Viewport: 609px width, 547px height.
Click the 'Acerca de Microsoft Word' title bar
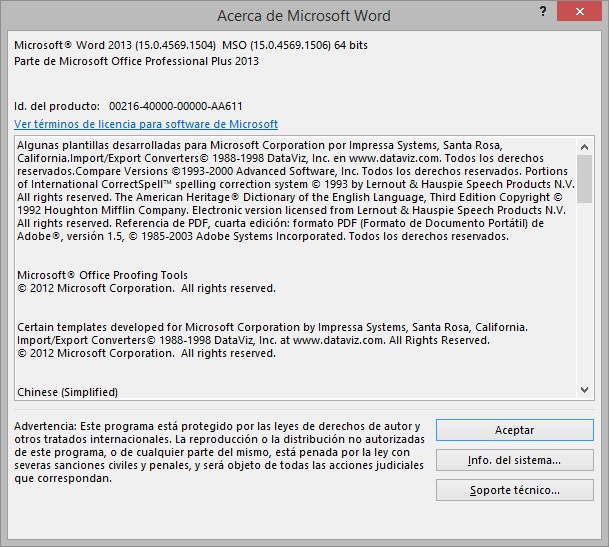304,16
